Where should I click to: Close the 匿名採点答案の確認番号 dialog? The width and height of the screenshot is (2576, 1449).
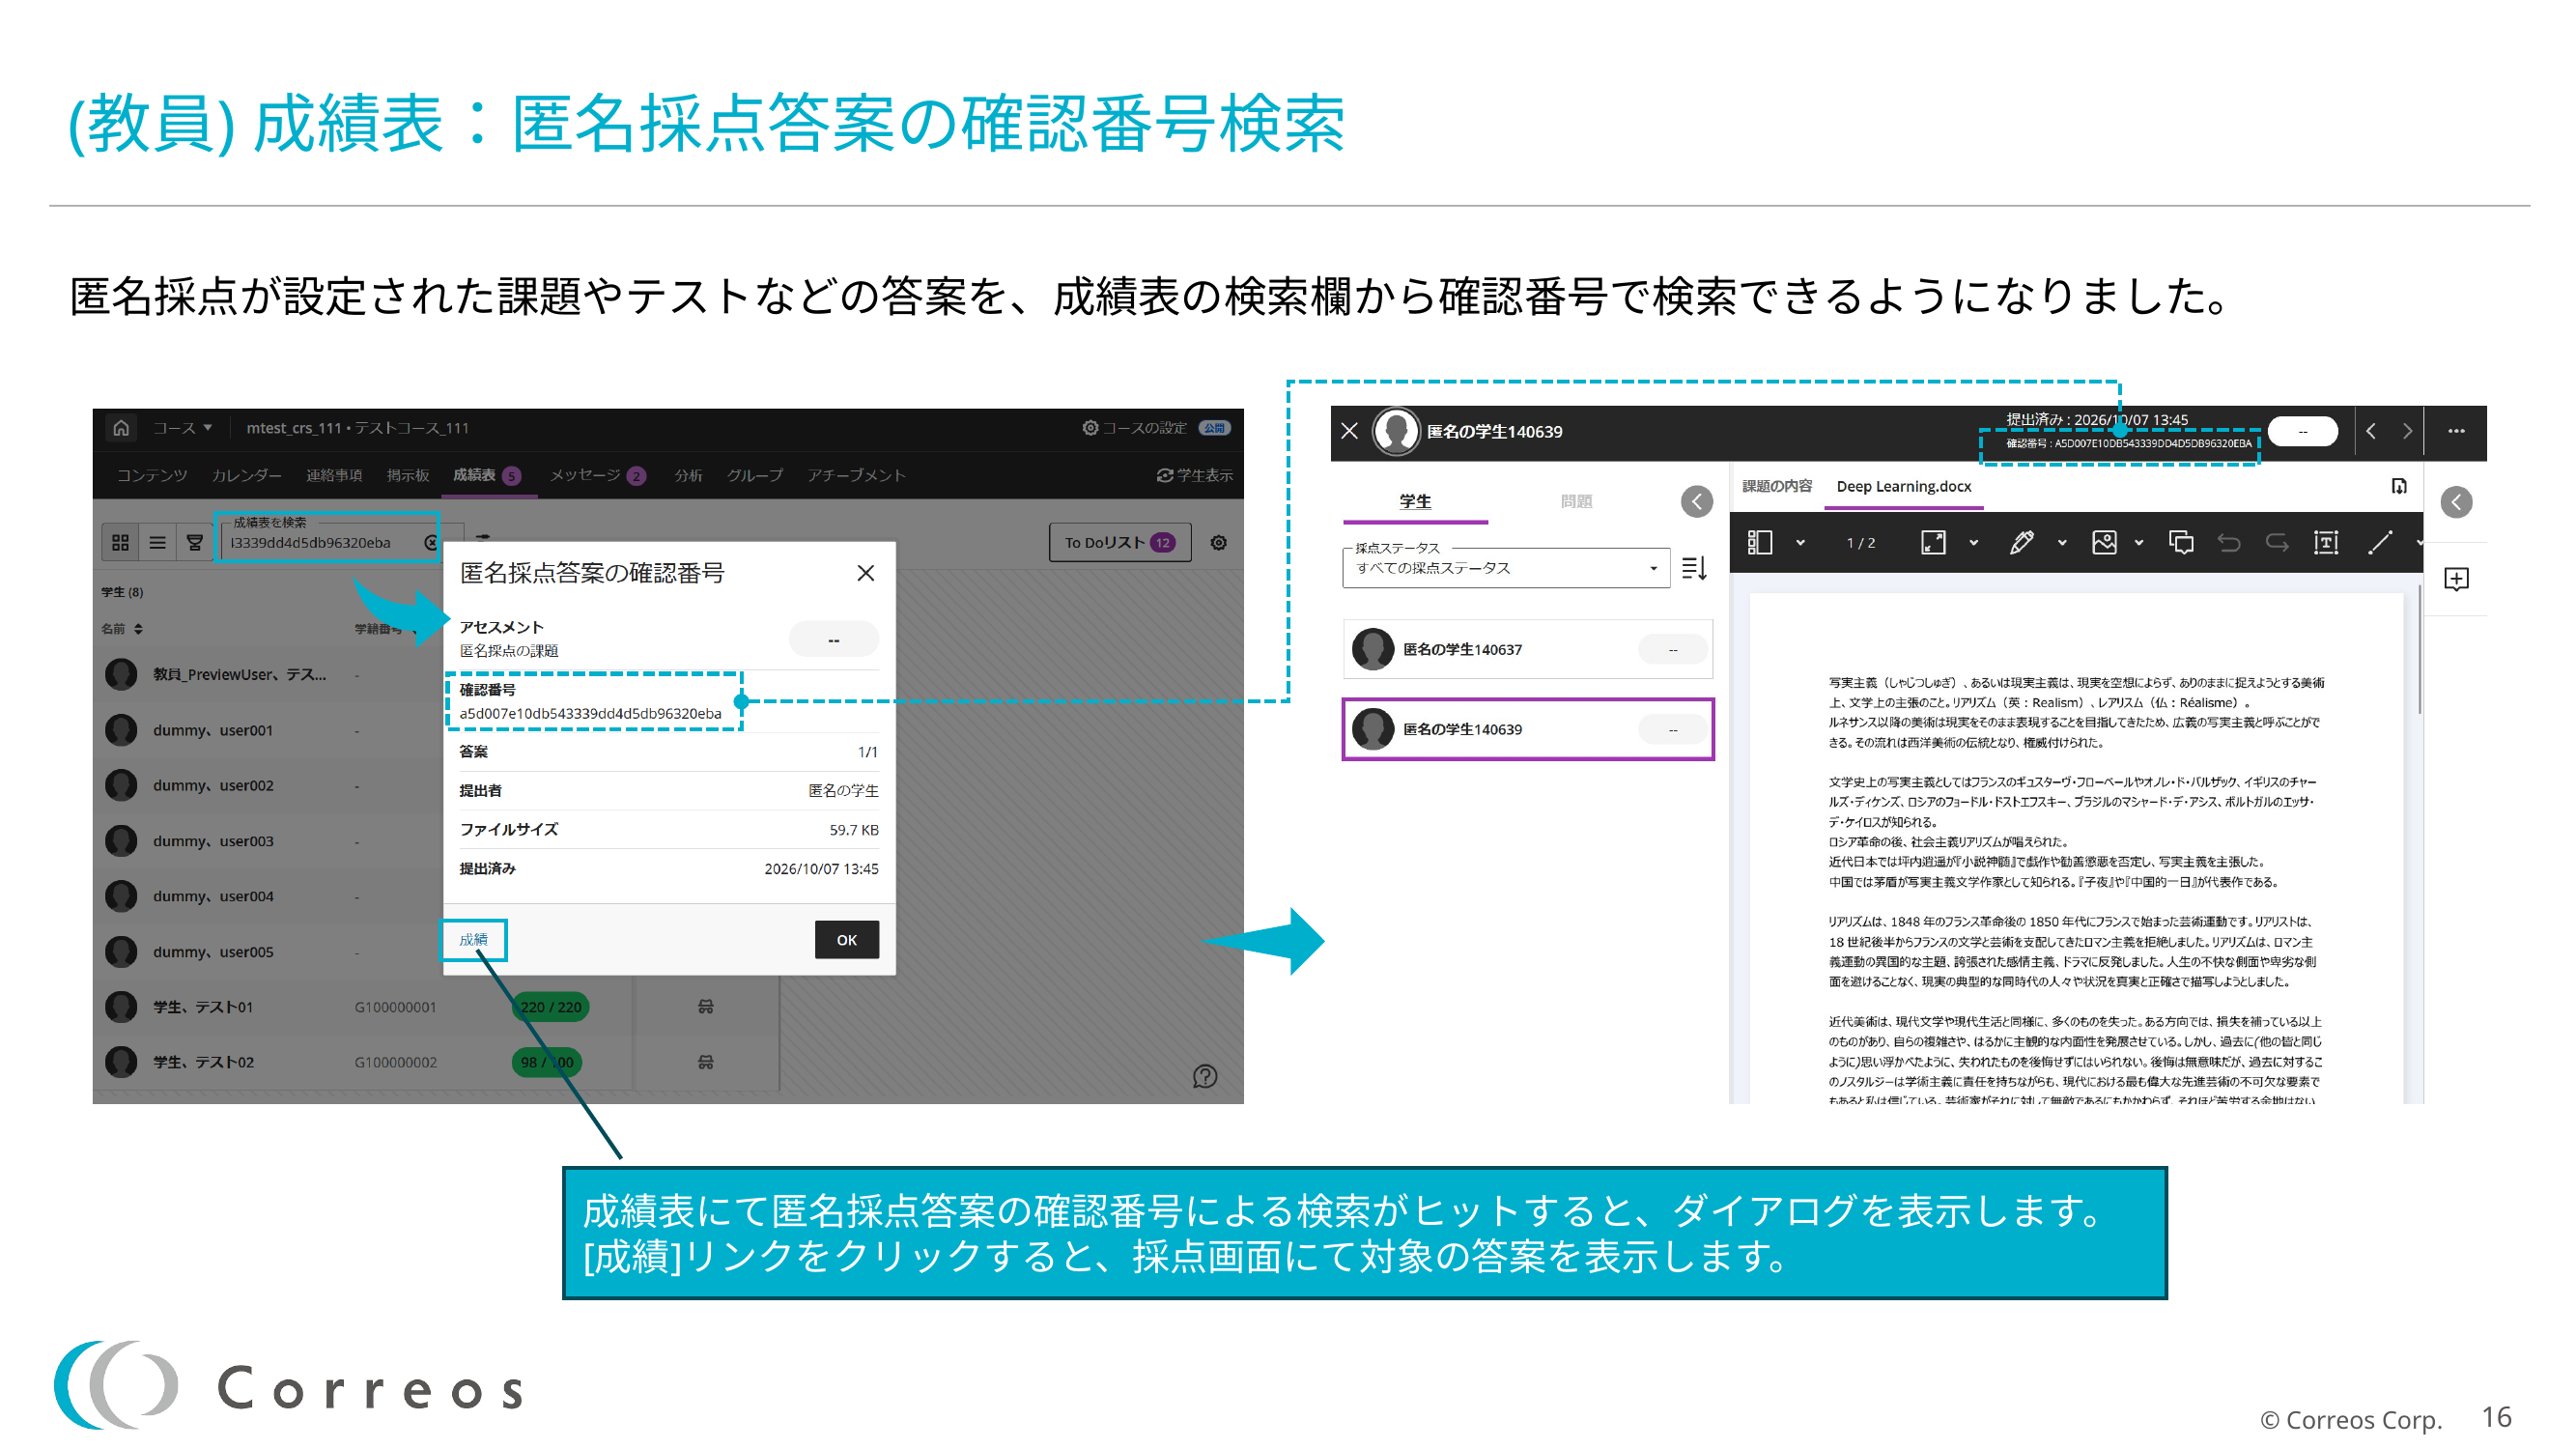866,573
